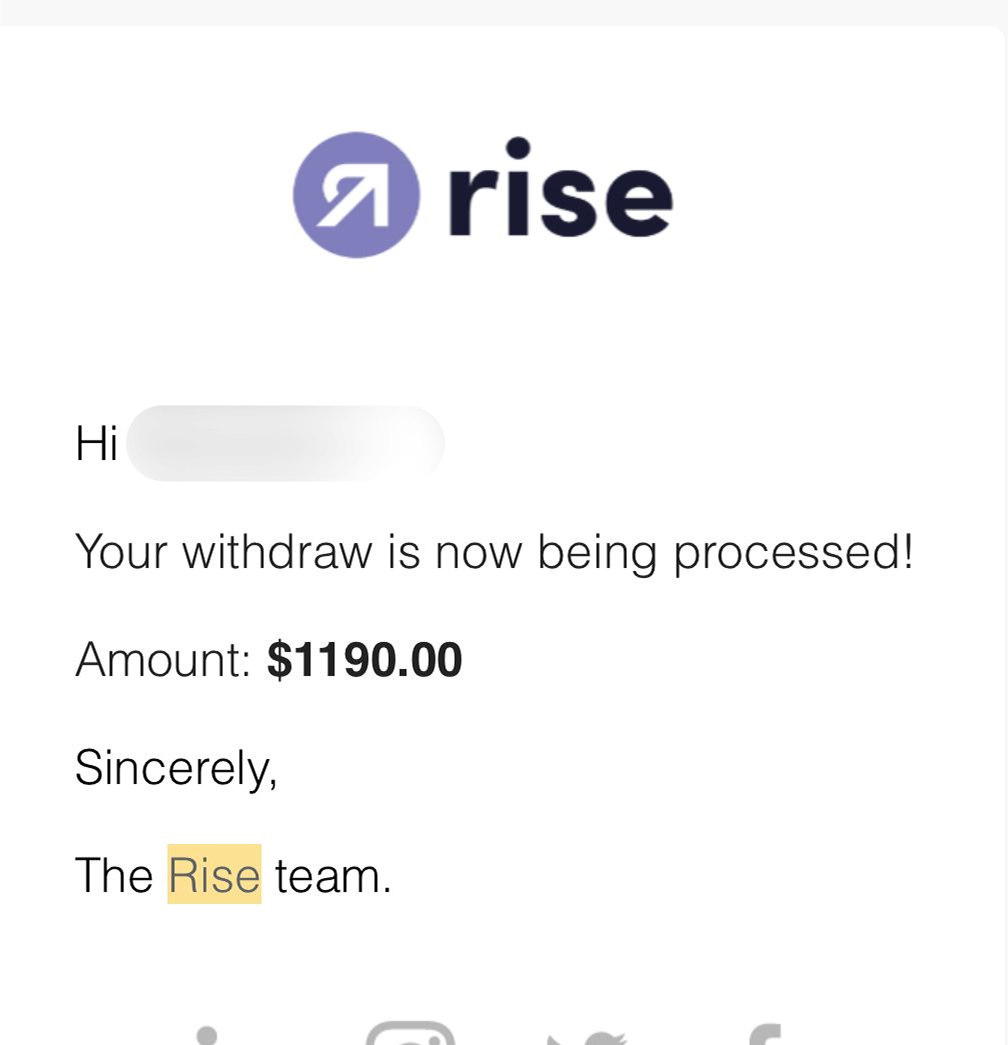This screenshot has width=1008, height=1045.
Task: Click the word "team." in the signature
Action: (x=332, y=876)
